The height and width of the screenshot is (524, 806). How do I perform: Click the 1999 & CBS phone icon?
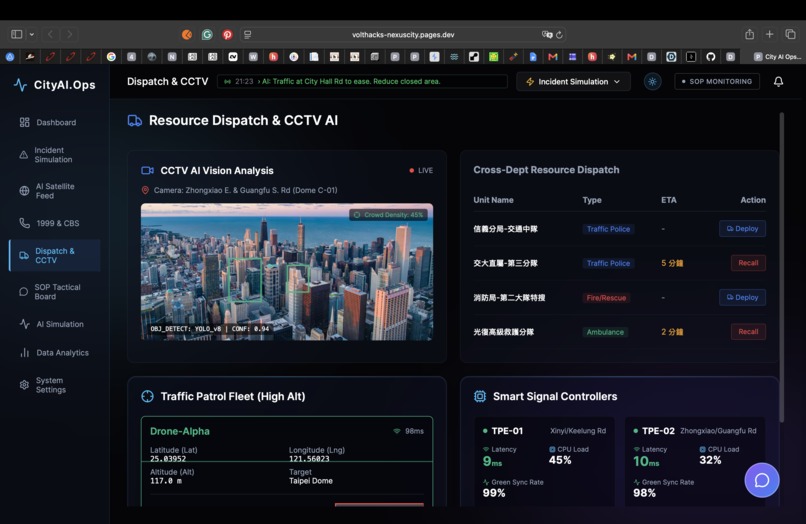click(24, 223)
